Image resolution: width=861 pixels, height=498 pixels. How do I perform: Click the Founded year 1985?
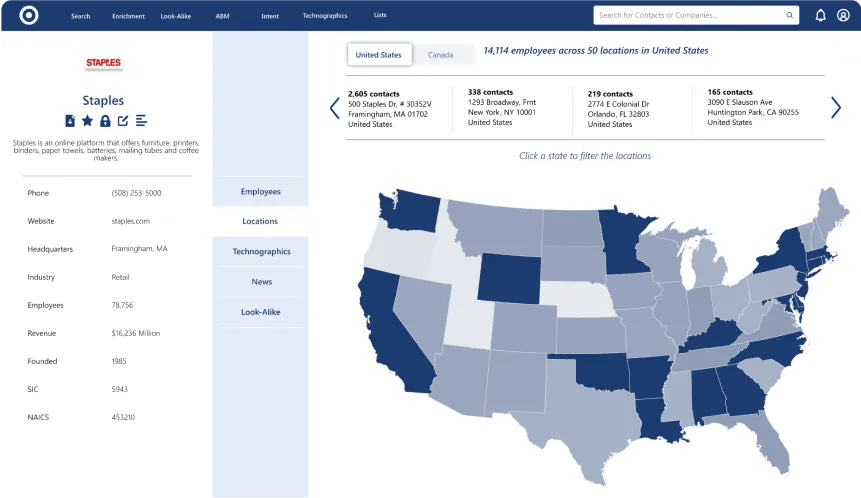point(119,361)
